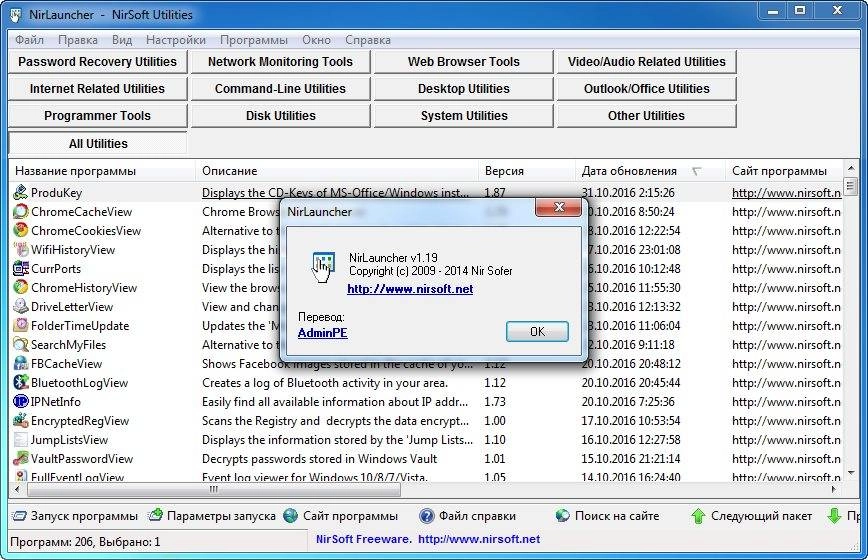Click the ProduKey program icon
This screenshot has width=868, height=560.
pos(20,192)
